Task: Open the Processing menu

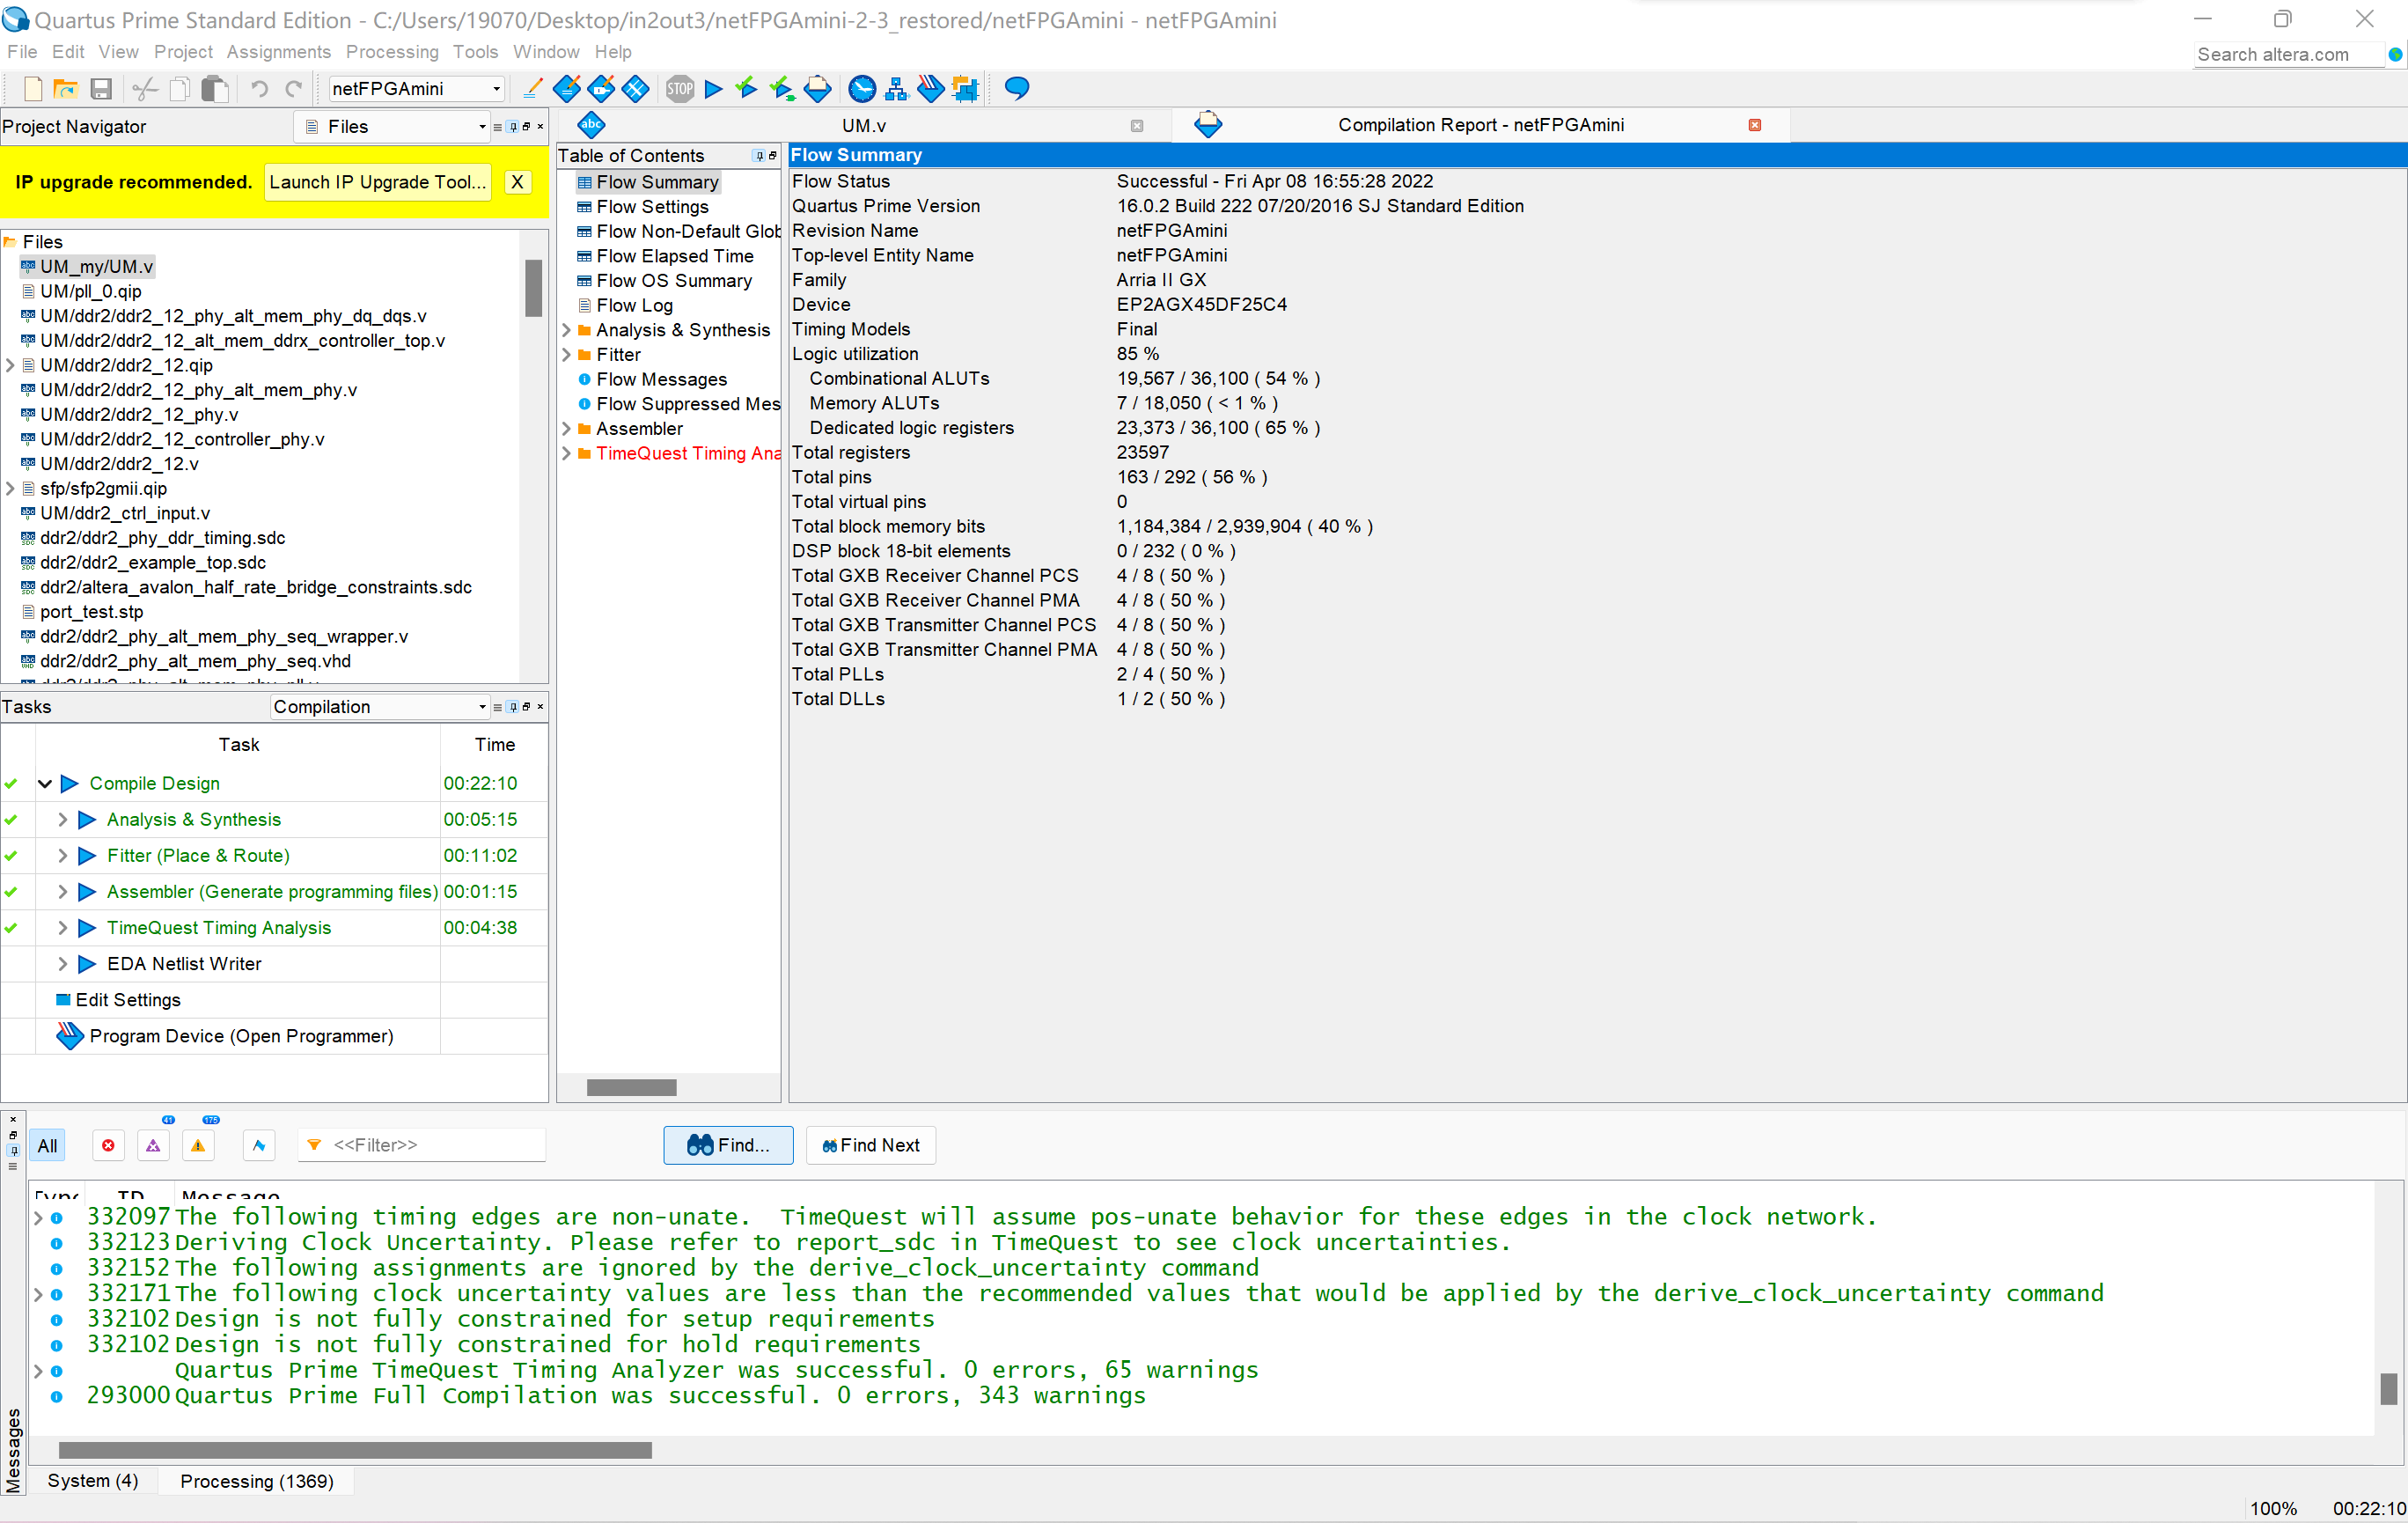Action: [392, 52]
